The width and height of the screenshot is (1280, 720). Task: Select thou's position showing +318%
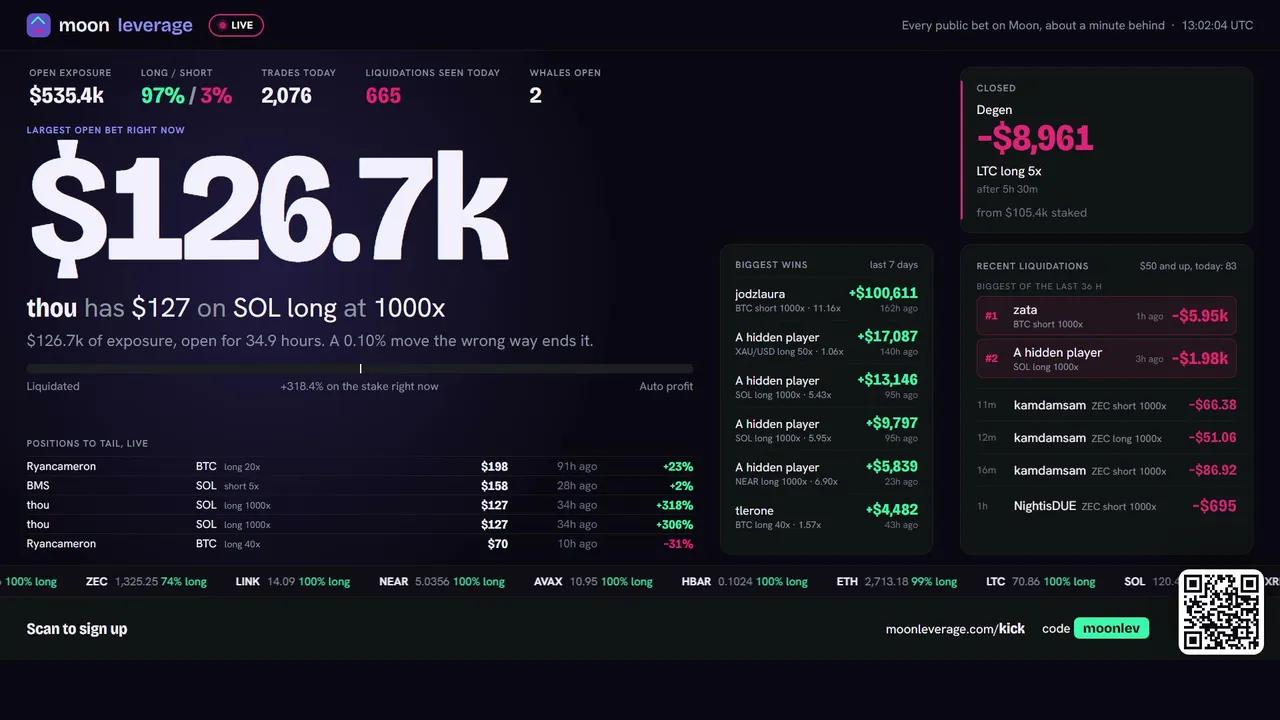click(x=360, y=505)
